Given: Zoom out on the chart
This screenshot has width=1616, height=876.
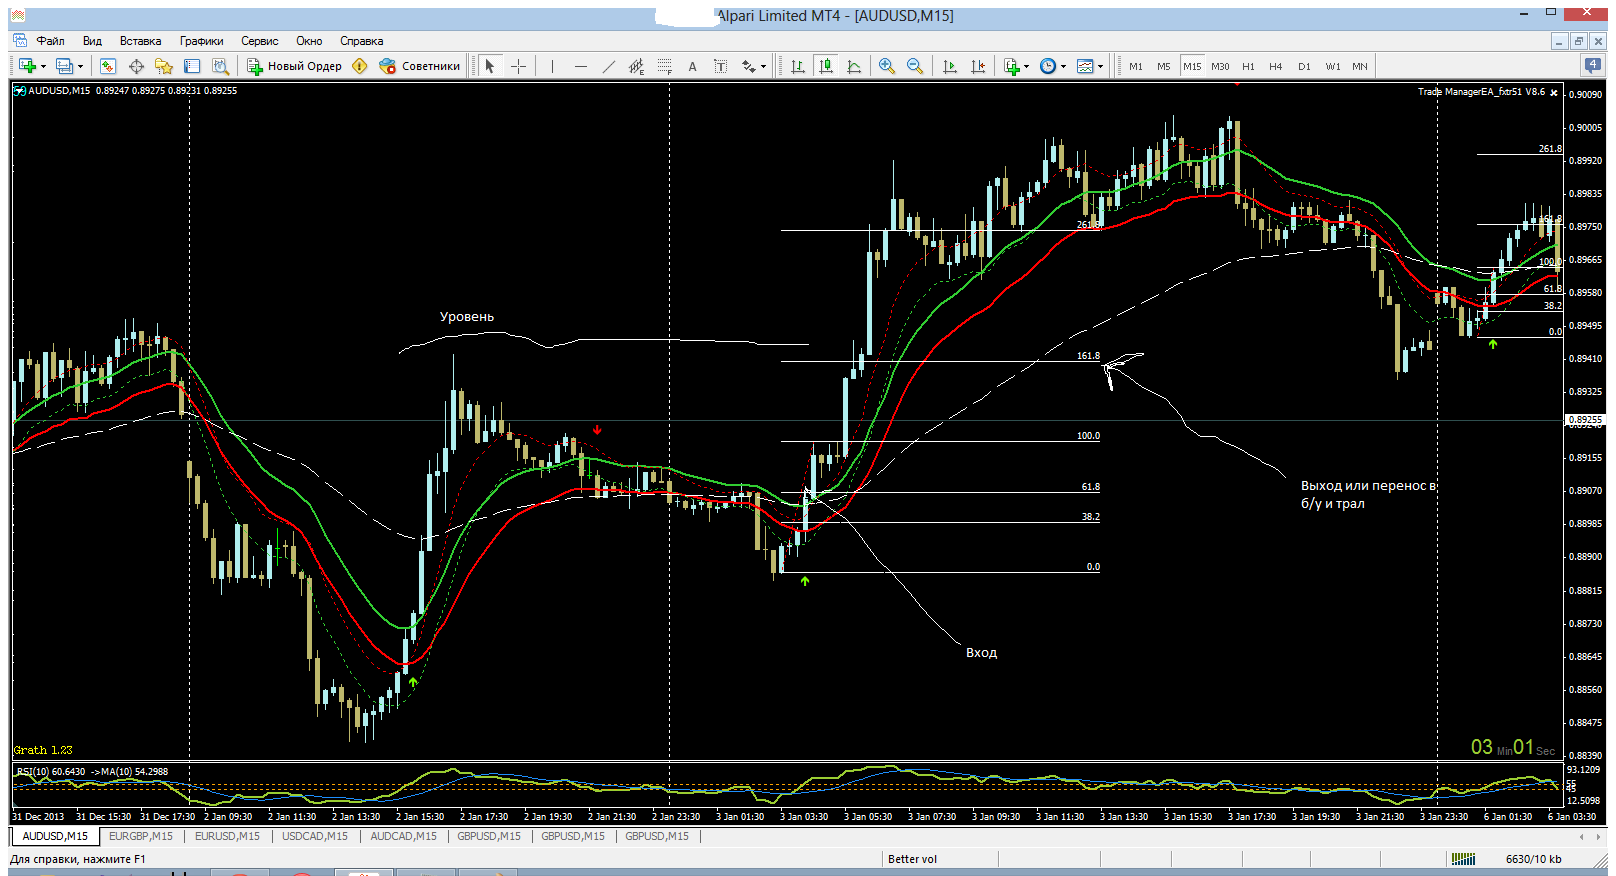Looking at the screenshot, I should (914, 66).
